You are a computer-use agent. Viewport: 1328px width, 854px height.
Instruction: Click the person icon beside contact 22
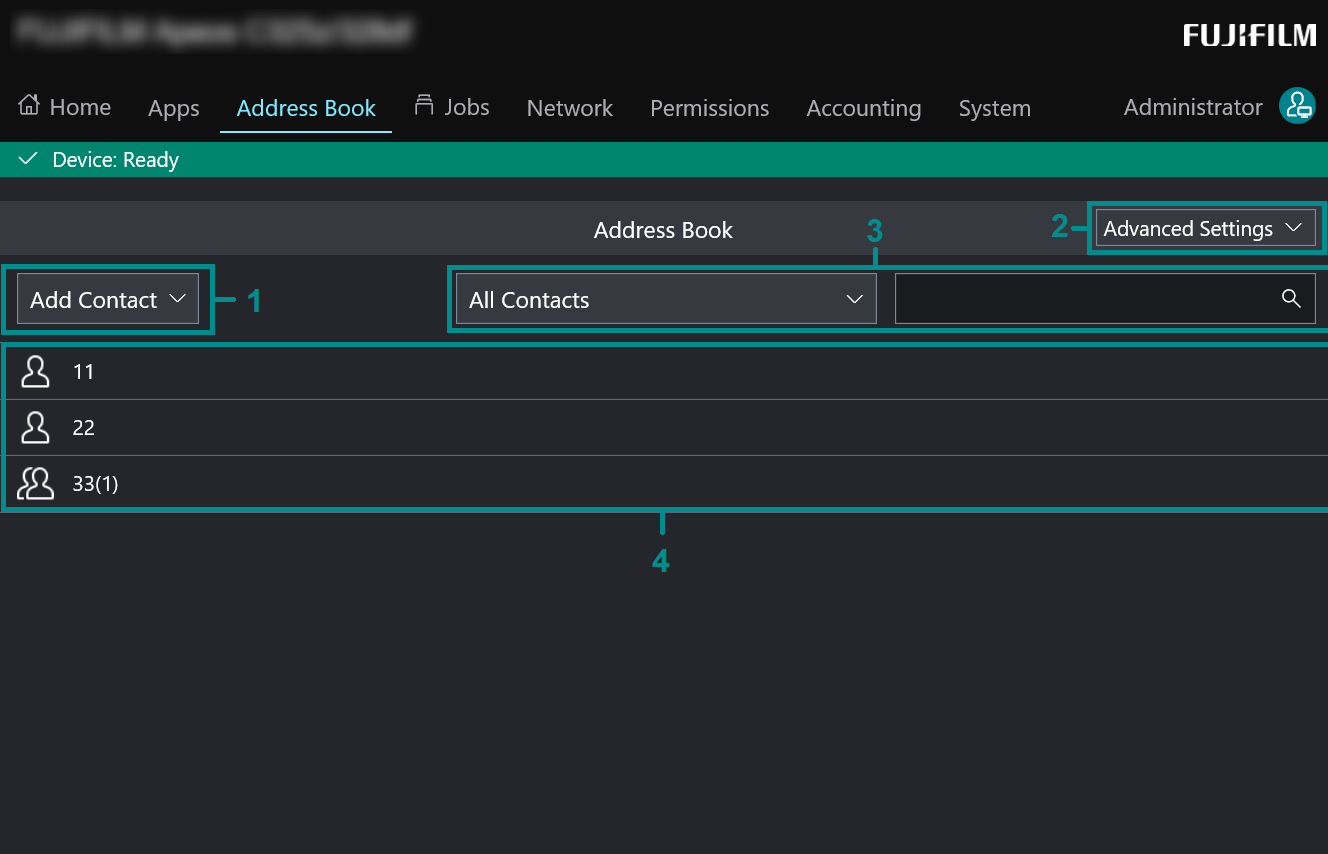coord(35,427)
